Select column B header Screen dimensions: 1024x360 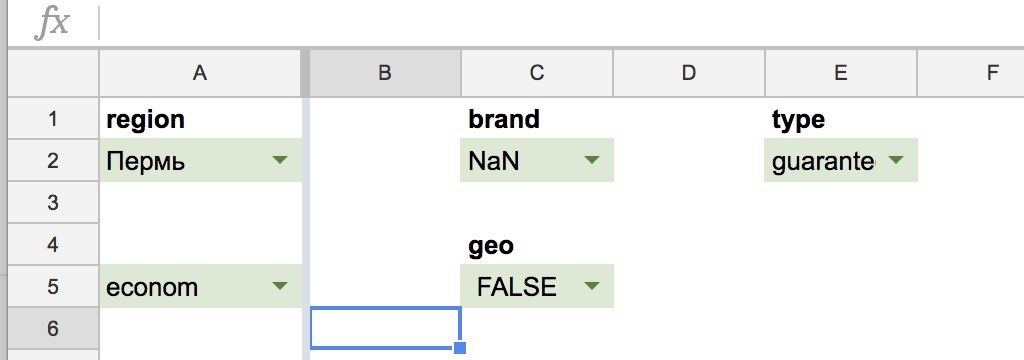[x=385, y=73]
